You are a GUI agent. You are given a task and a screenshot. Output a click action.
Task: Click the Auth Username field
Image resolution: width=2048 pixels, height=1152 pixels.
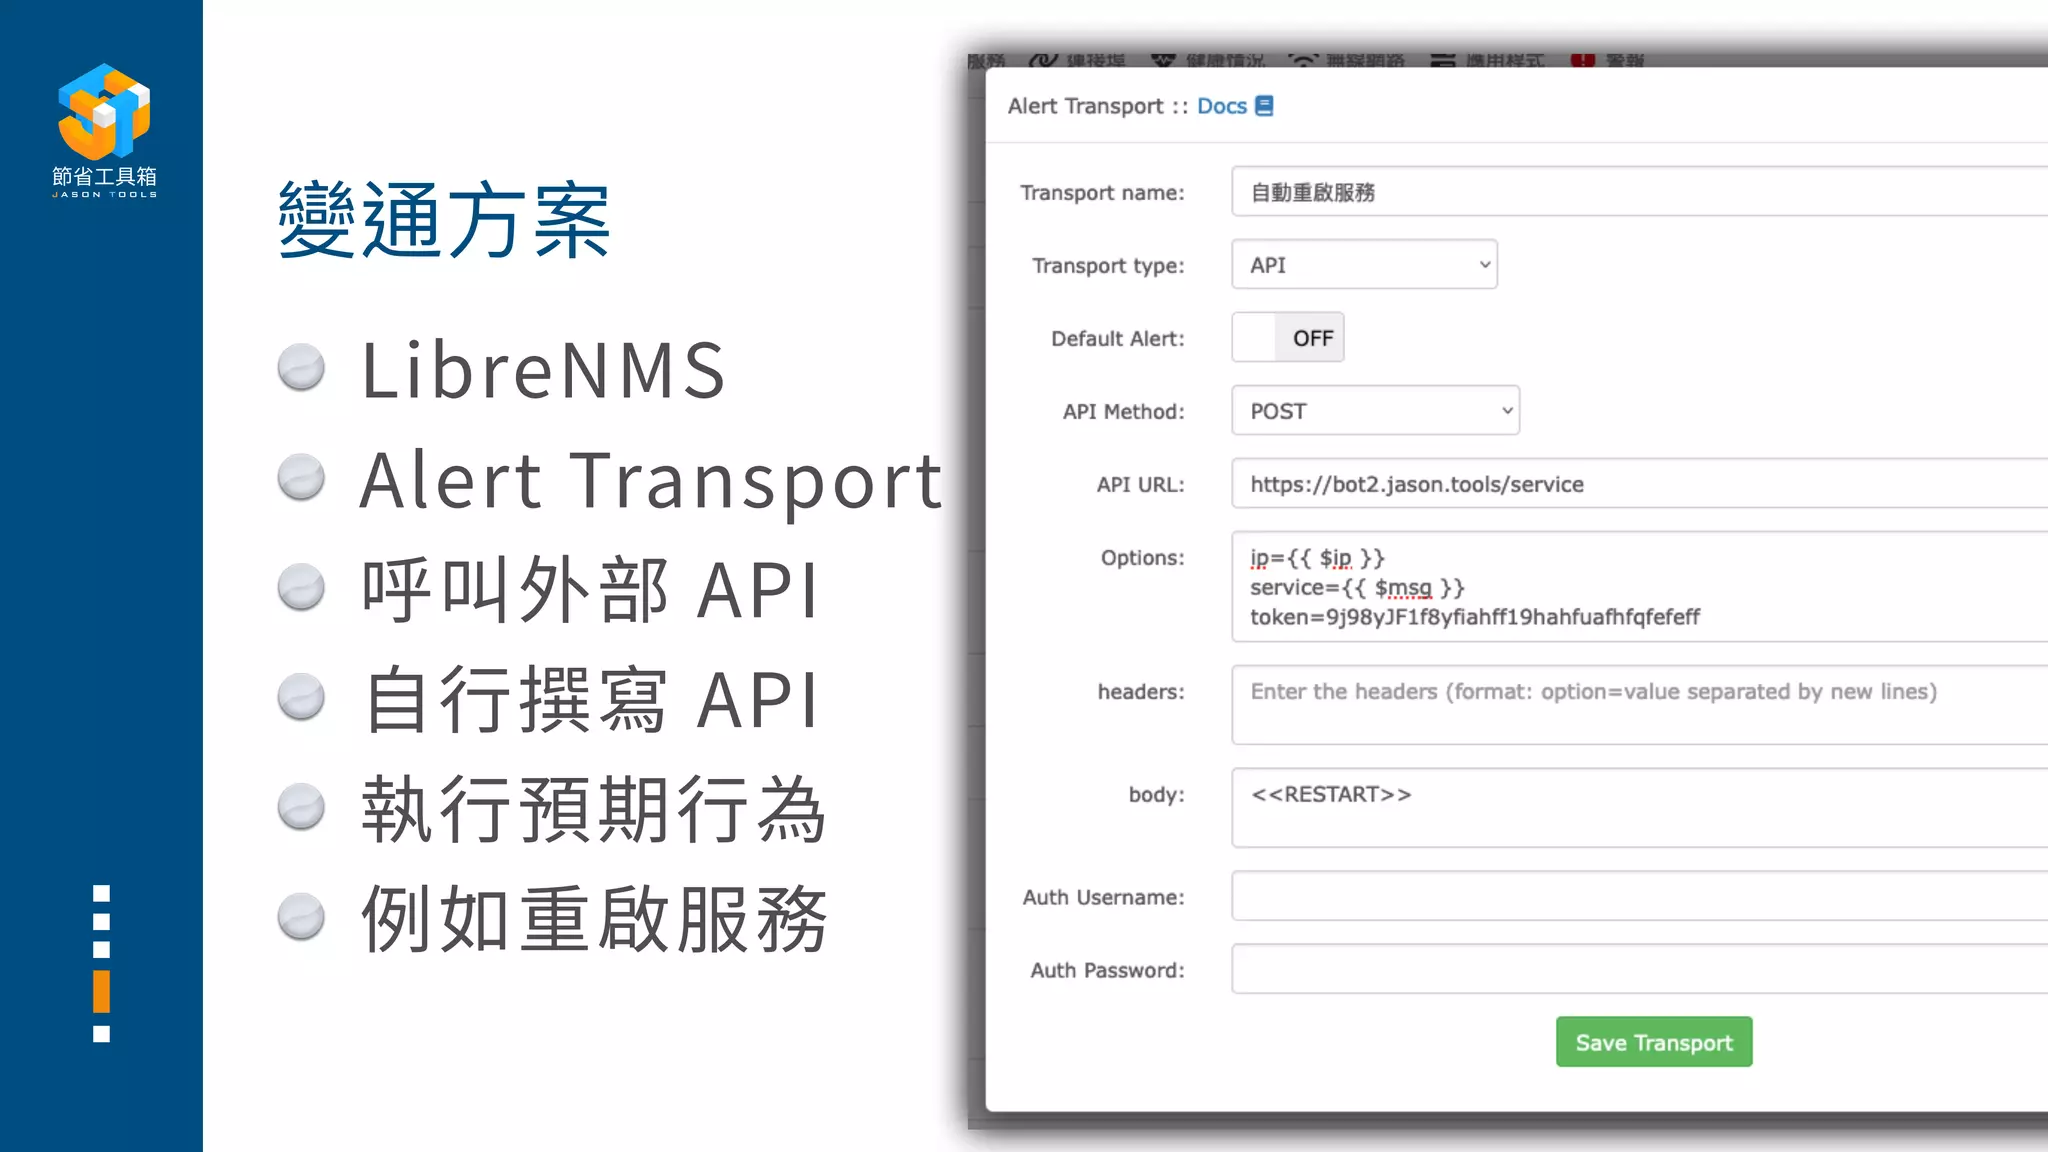click(1640, 896)
